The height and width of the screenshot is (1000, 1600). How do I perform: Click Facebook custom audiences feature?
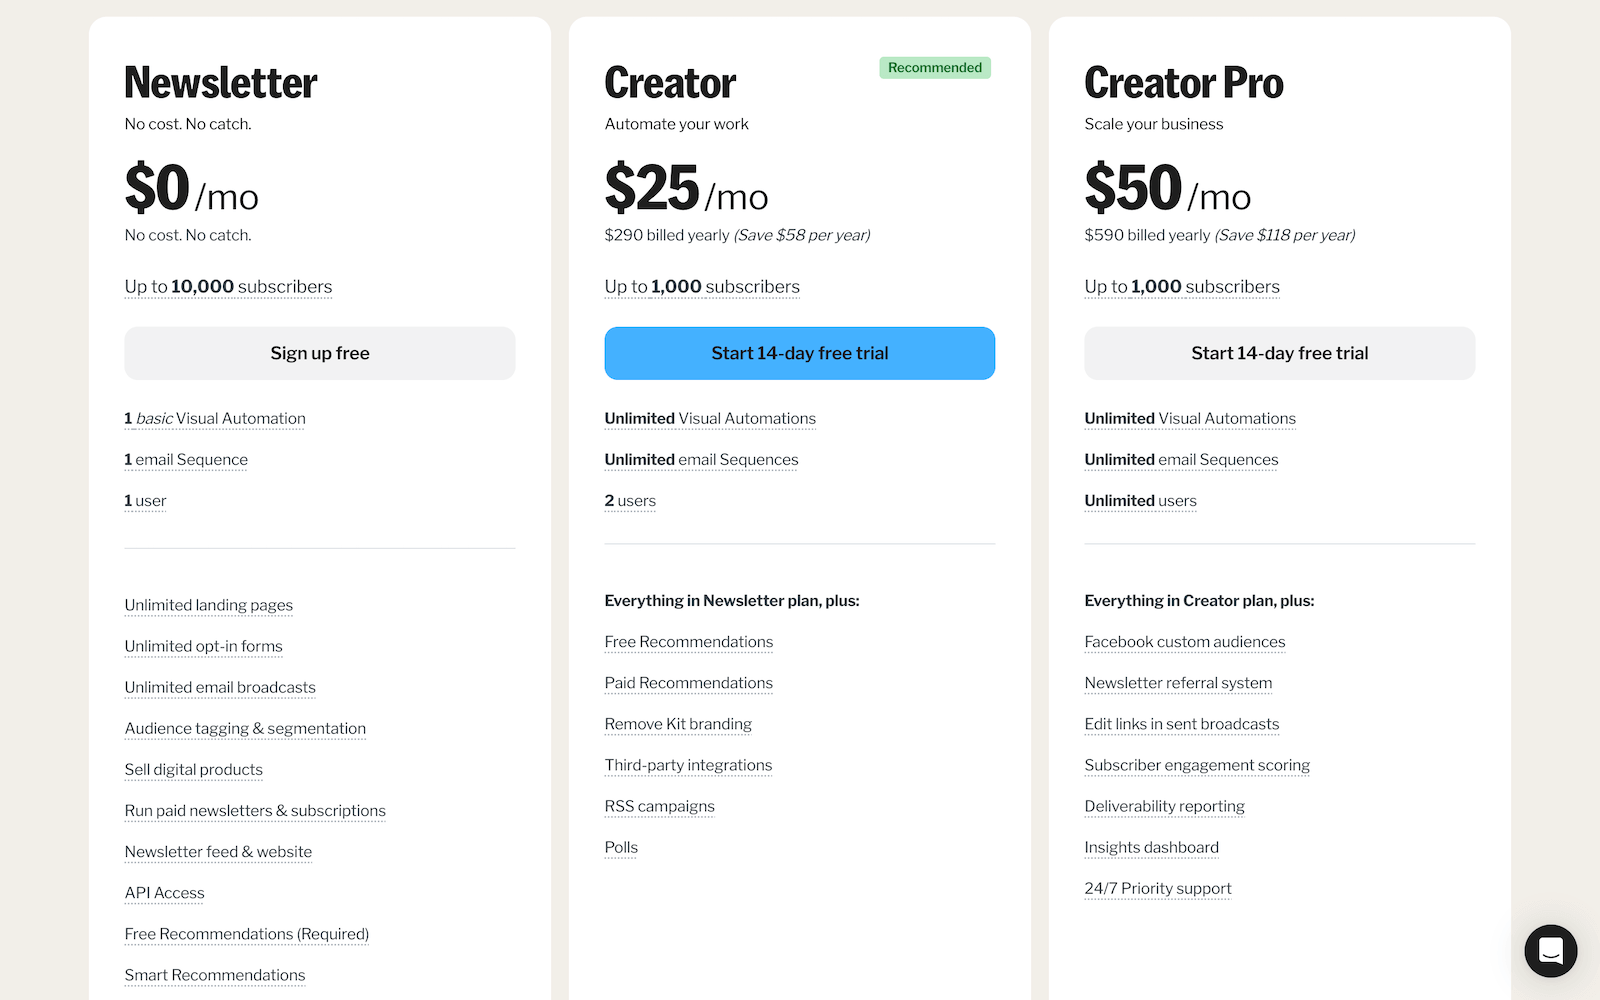(1185, 642)
